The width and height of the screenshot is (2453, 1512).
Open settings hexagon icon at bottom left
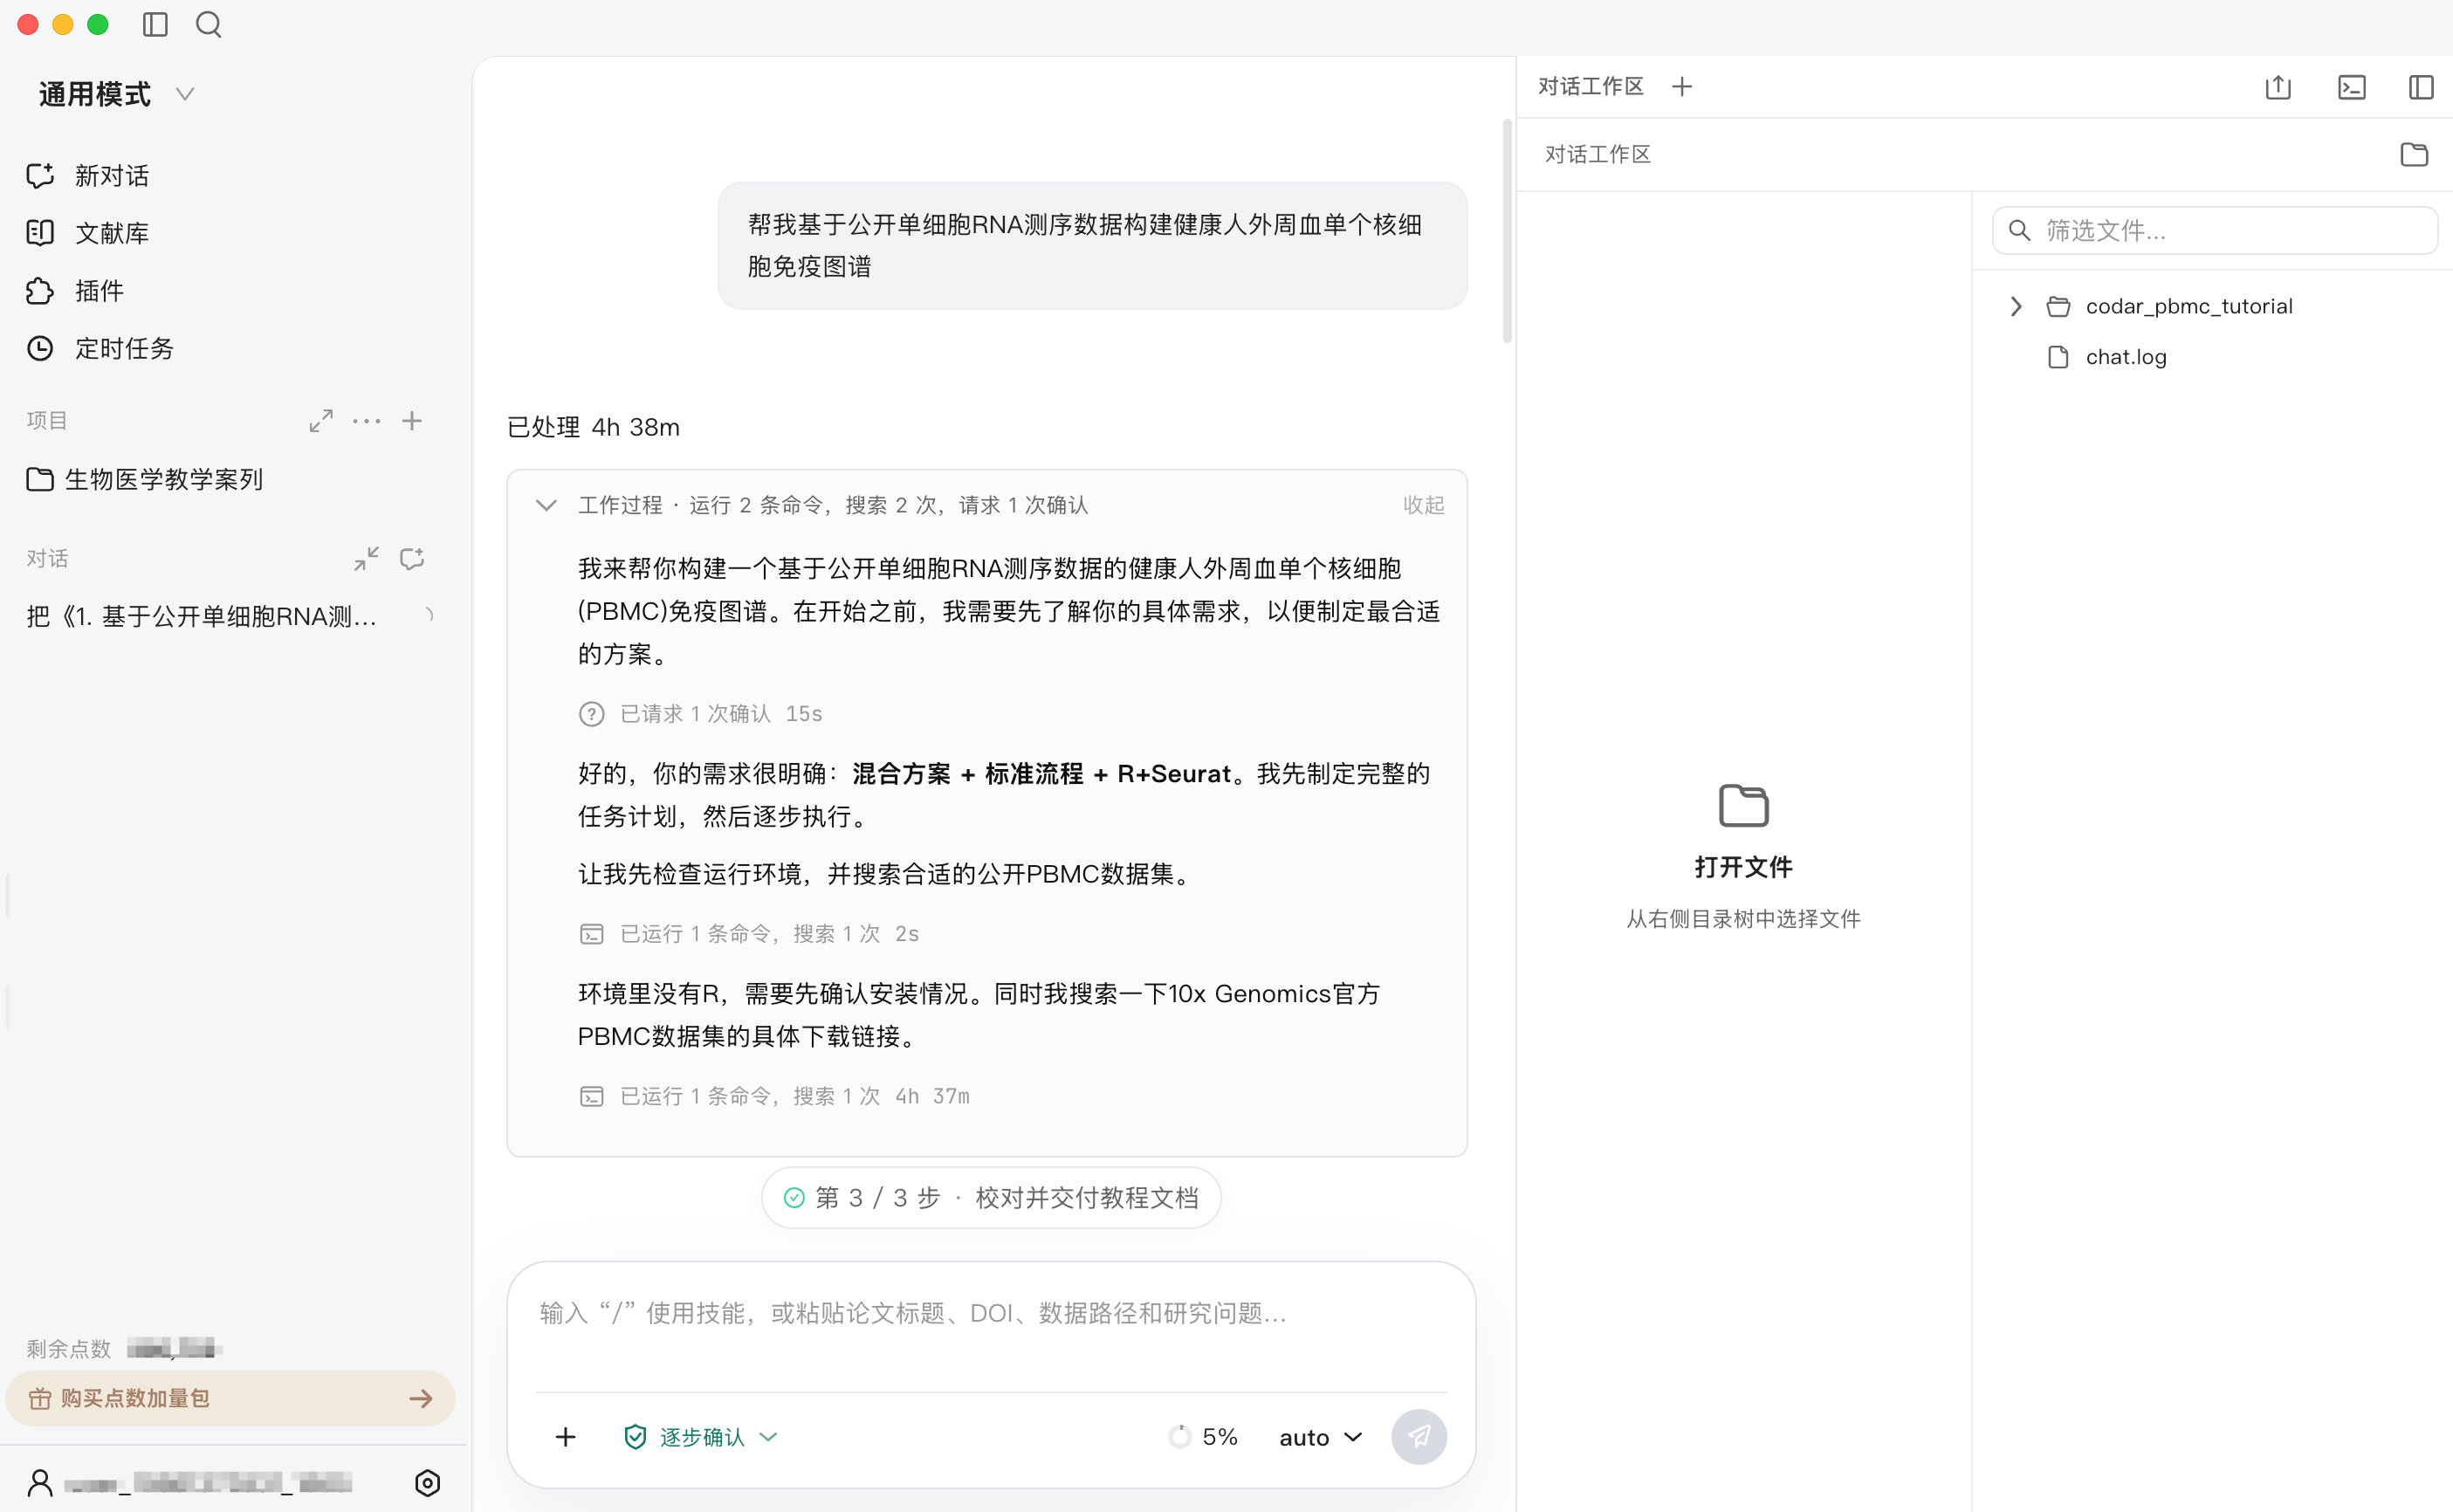[x=428, y=1482]
